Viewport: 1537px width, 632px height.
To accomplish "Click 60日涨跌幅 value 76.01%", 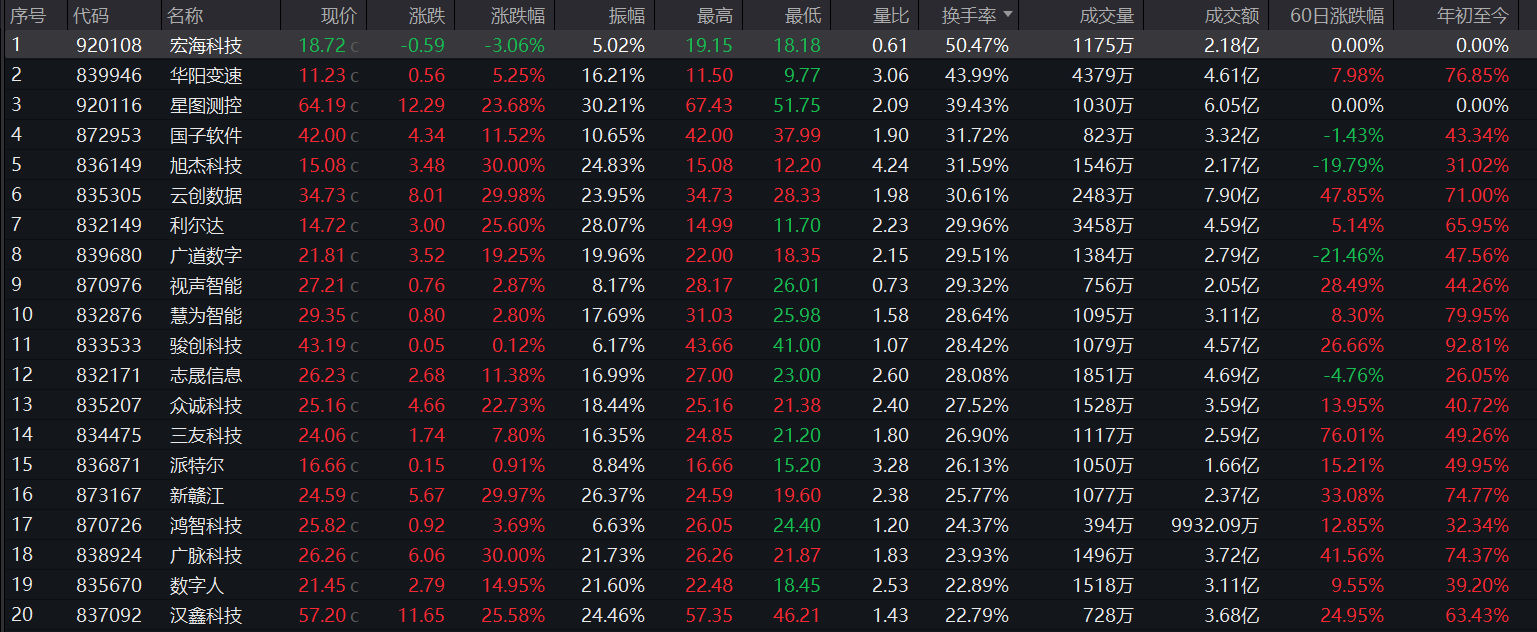I will pyautogui.click(x=1351, y=435).
